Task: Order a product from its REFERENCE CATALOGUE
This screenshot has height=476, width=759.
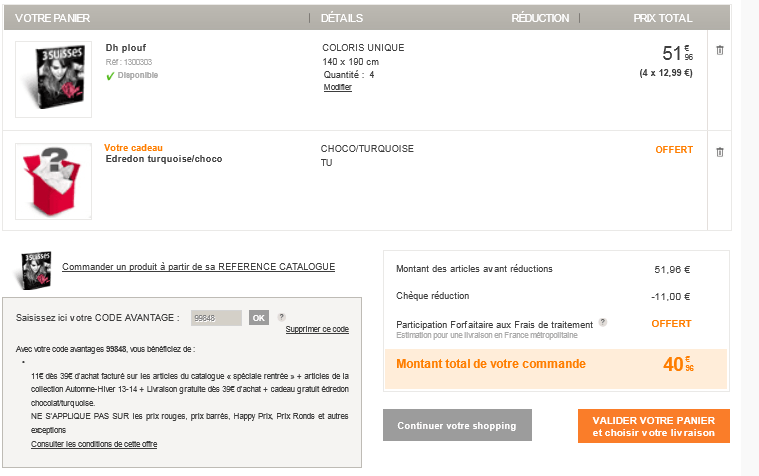Action: pyautogui.click(x=198, y=267)
